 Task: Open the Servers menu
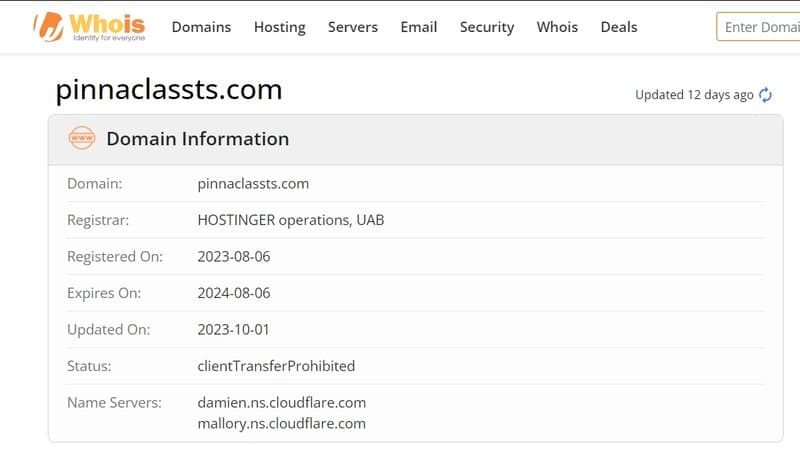tap(353, 27)
